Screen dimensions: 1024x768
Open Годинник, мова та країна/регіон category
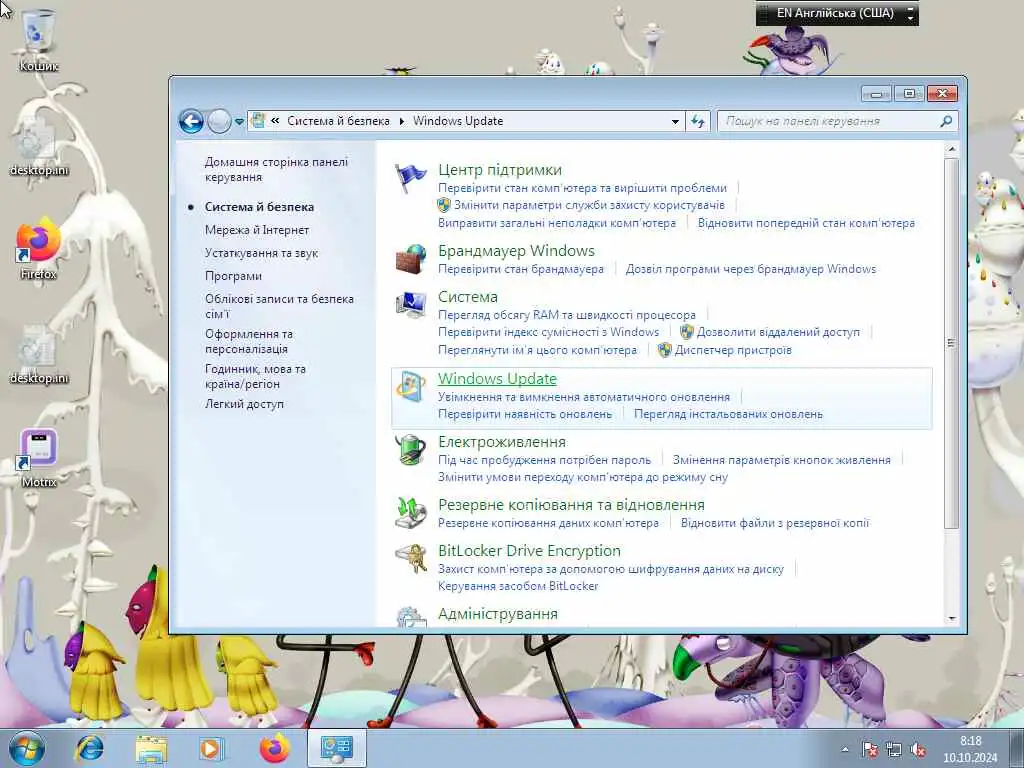[255, 376]
